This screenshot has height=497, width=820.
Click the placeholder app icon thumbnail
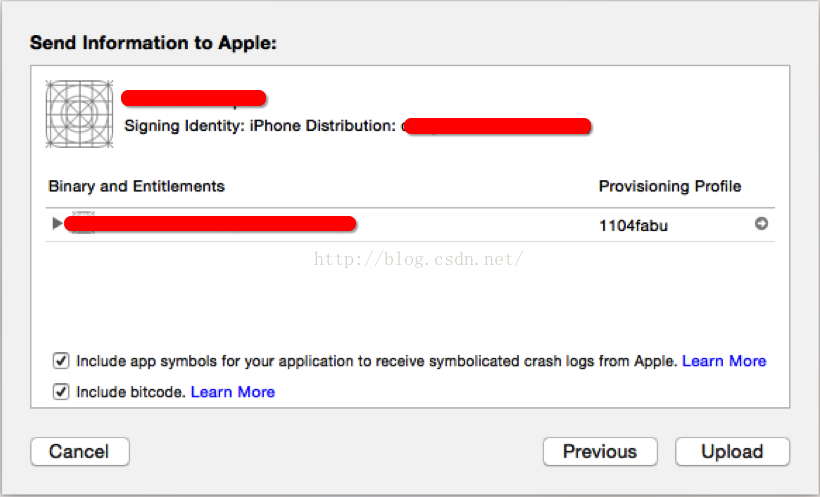point(79,114)
